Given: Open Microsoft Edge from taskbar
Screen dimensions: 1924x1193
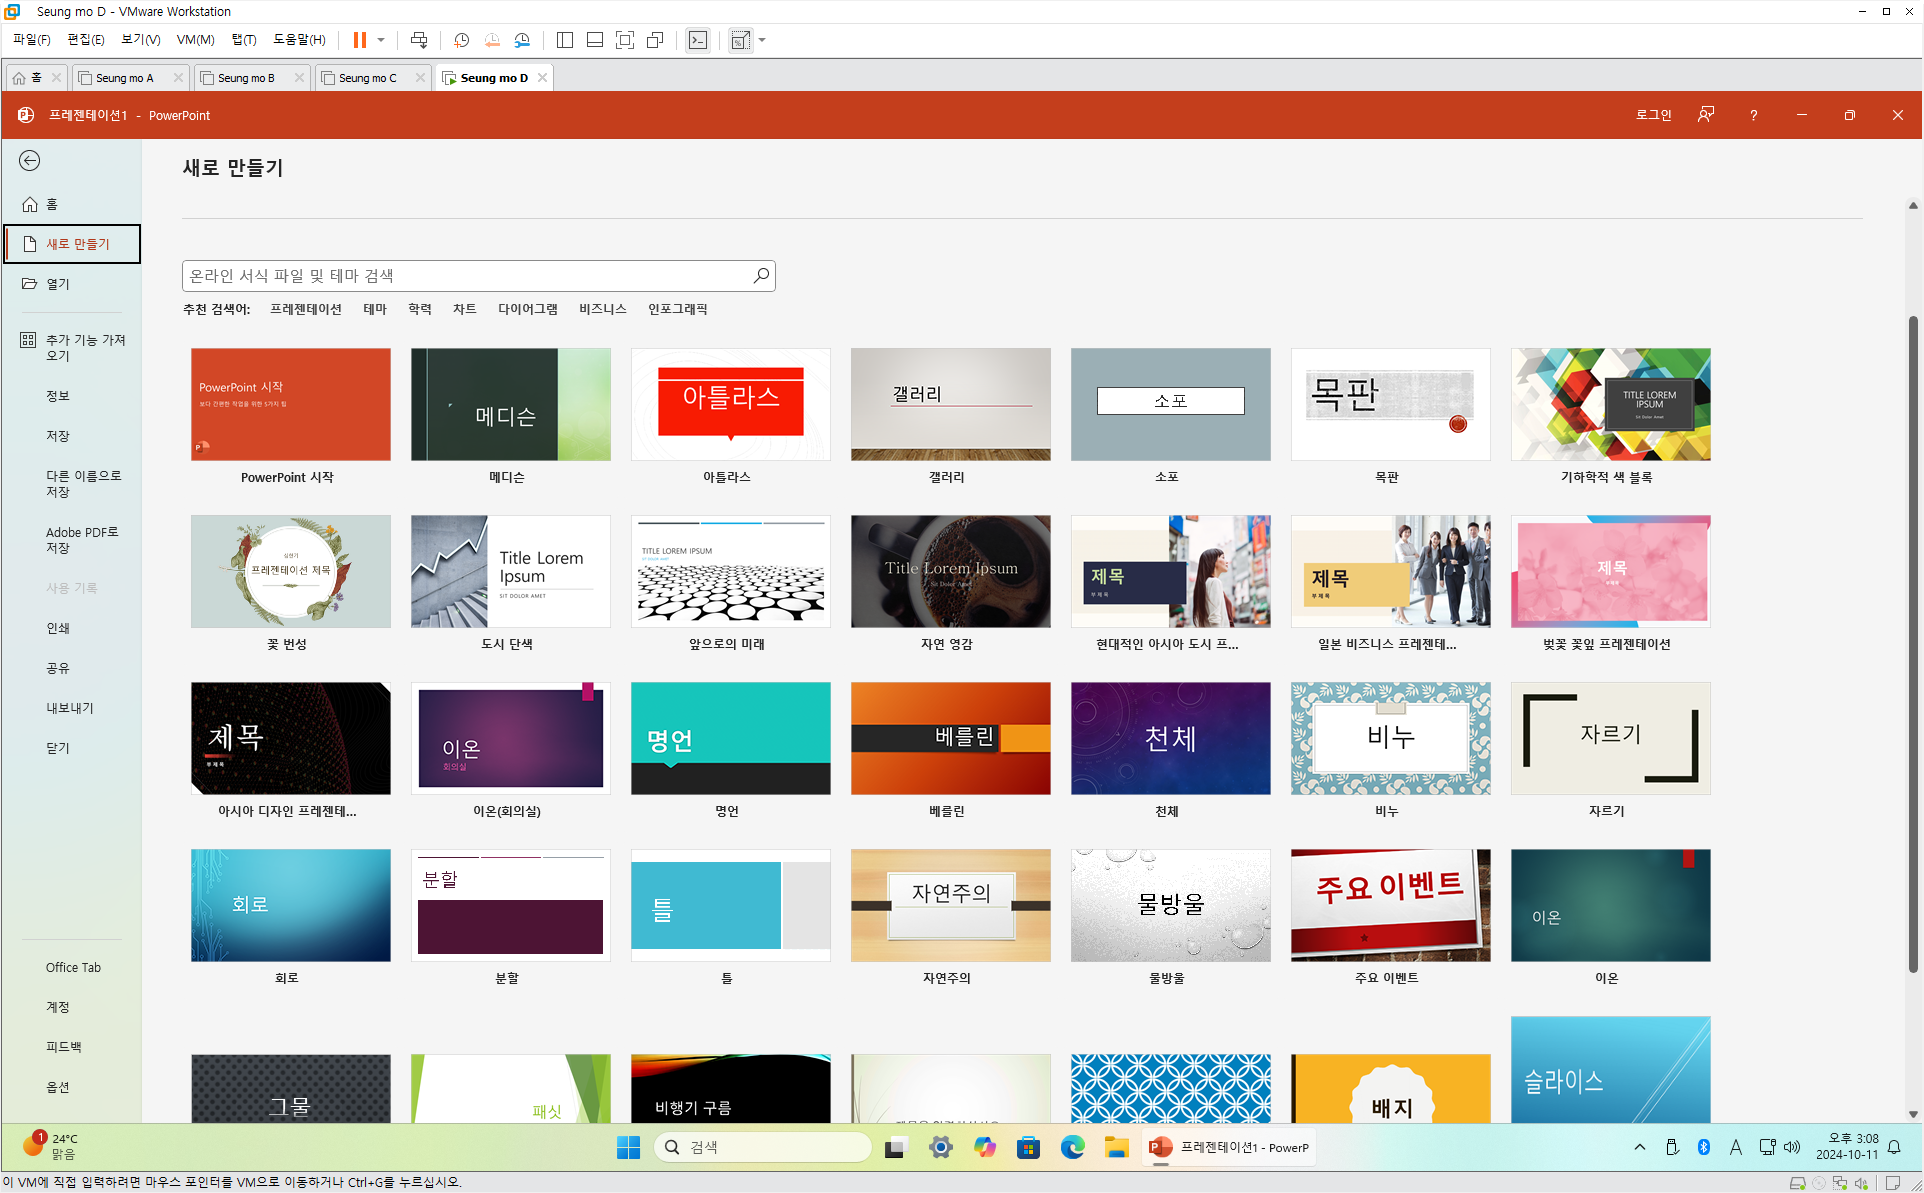Looking at the screenshot, I should tap(1072, 1147).
